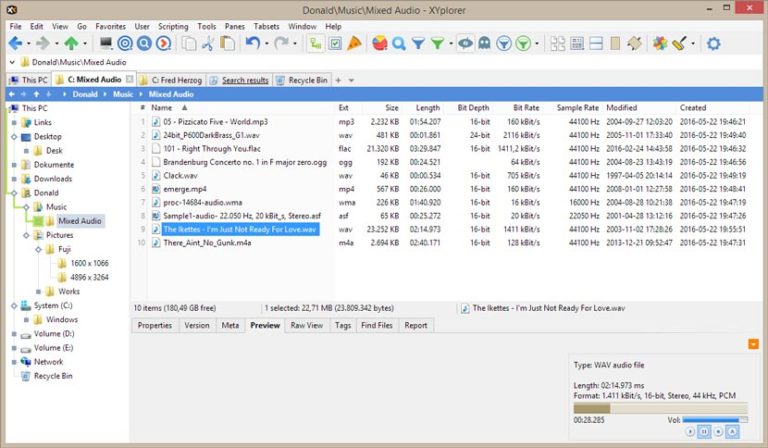
Task: Open configuration via blue gear icon
Action: click(x=714, y=44)
